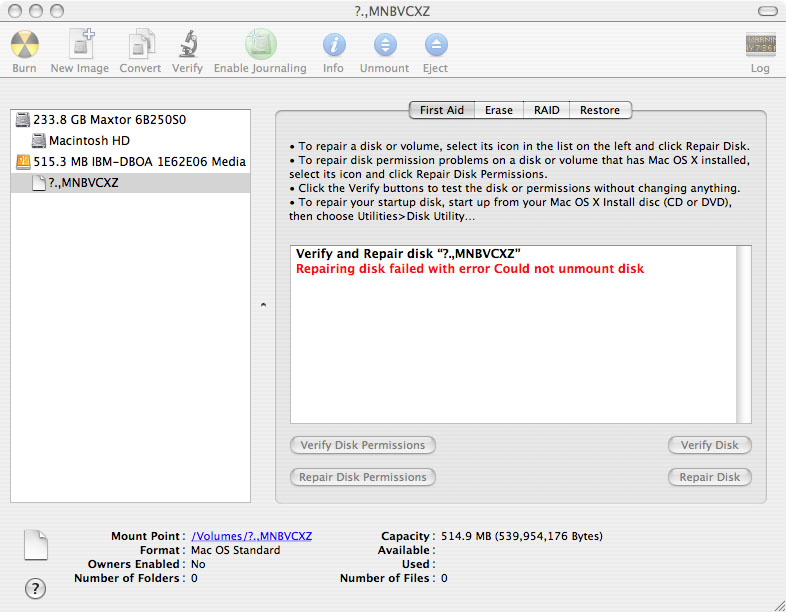This screenshot has width=786, height=612.
Task: Unmount the selected volume via toolbar
Action: (385, 45)
